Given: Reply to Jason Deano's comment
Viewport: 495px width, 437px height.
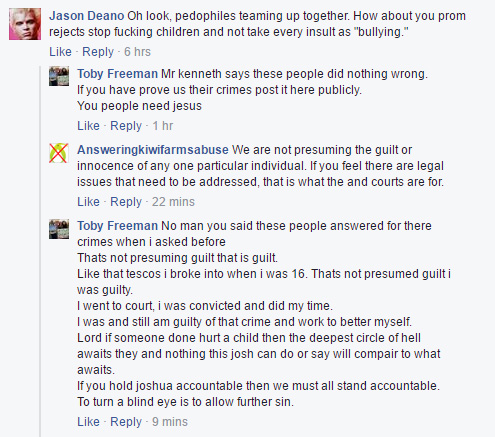Looking at the screenshot, I should [x=98, y=52].
